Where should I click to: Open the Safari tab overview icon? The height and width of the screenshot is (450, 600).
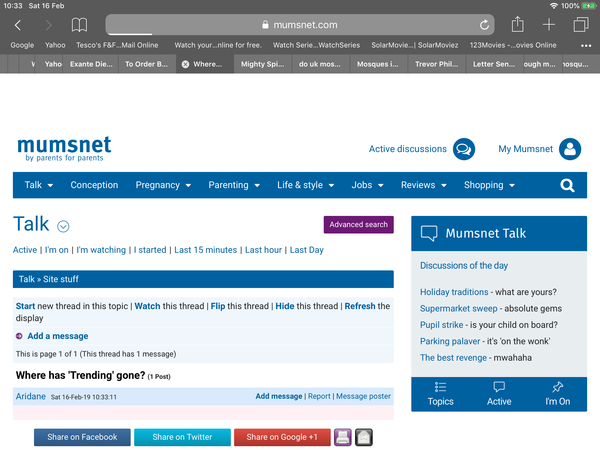pyautogui.click(x=581, y=25)
